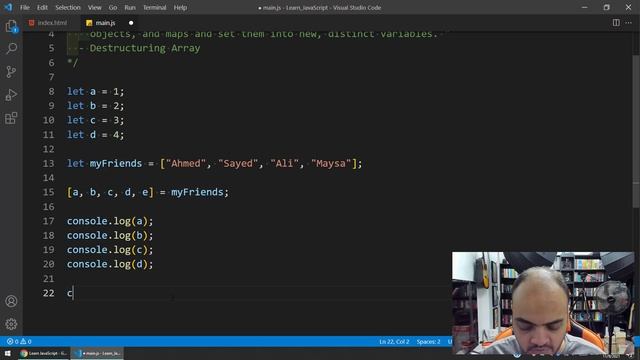The height and width of the screenshot is (360, 640).
Task: Open the Accounts menu icon
Action: point(11,301)
